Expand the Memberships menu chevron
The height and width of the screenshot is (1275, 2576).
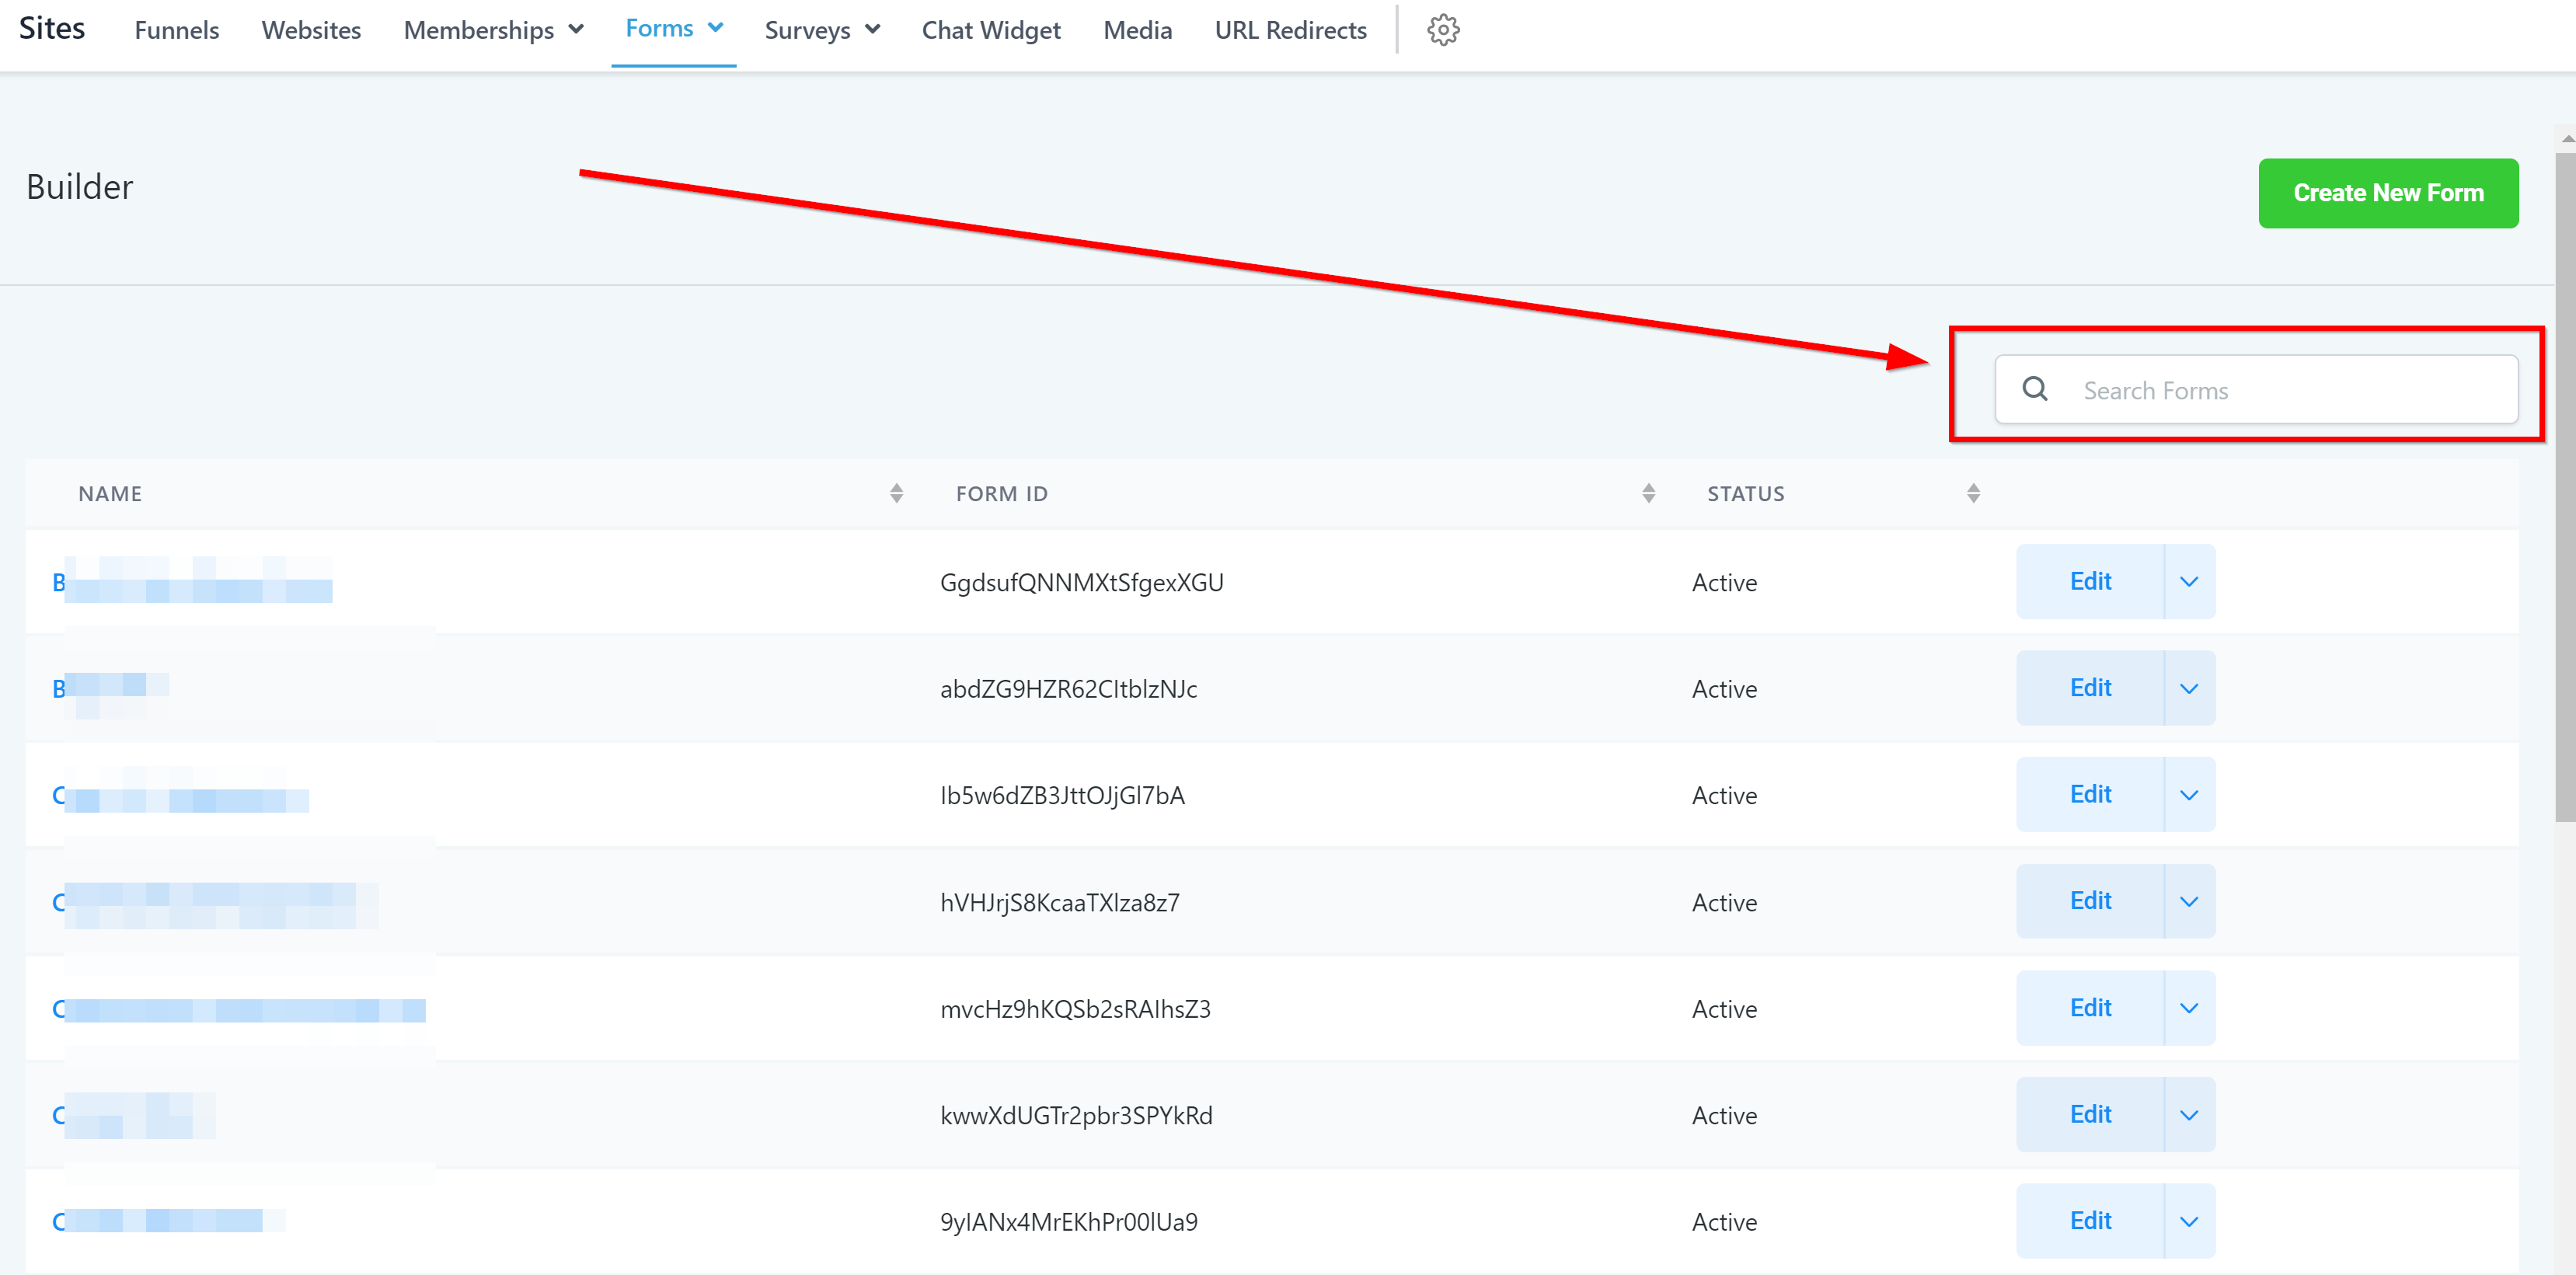pos(576,30)
